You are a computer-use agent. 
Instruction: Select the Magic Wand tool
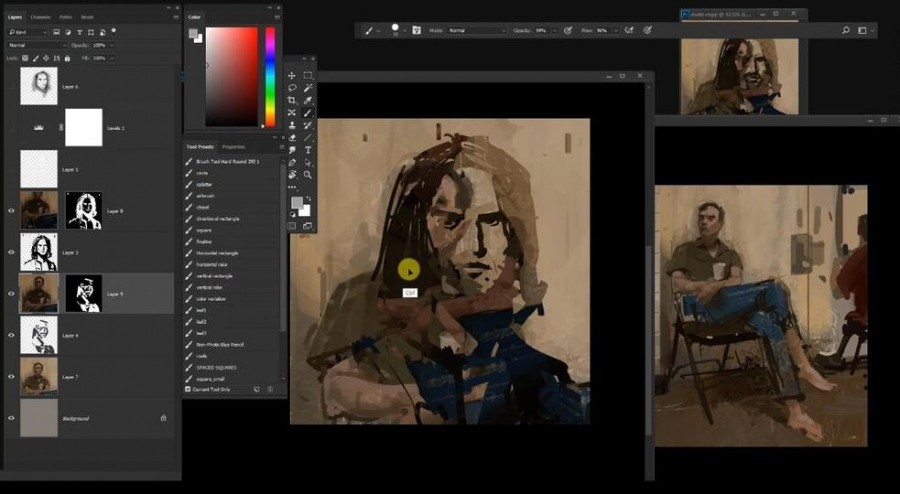point(308,88)
